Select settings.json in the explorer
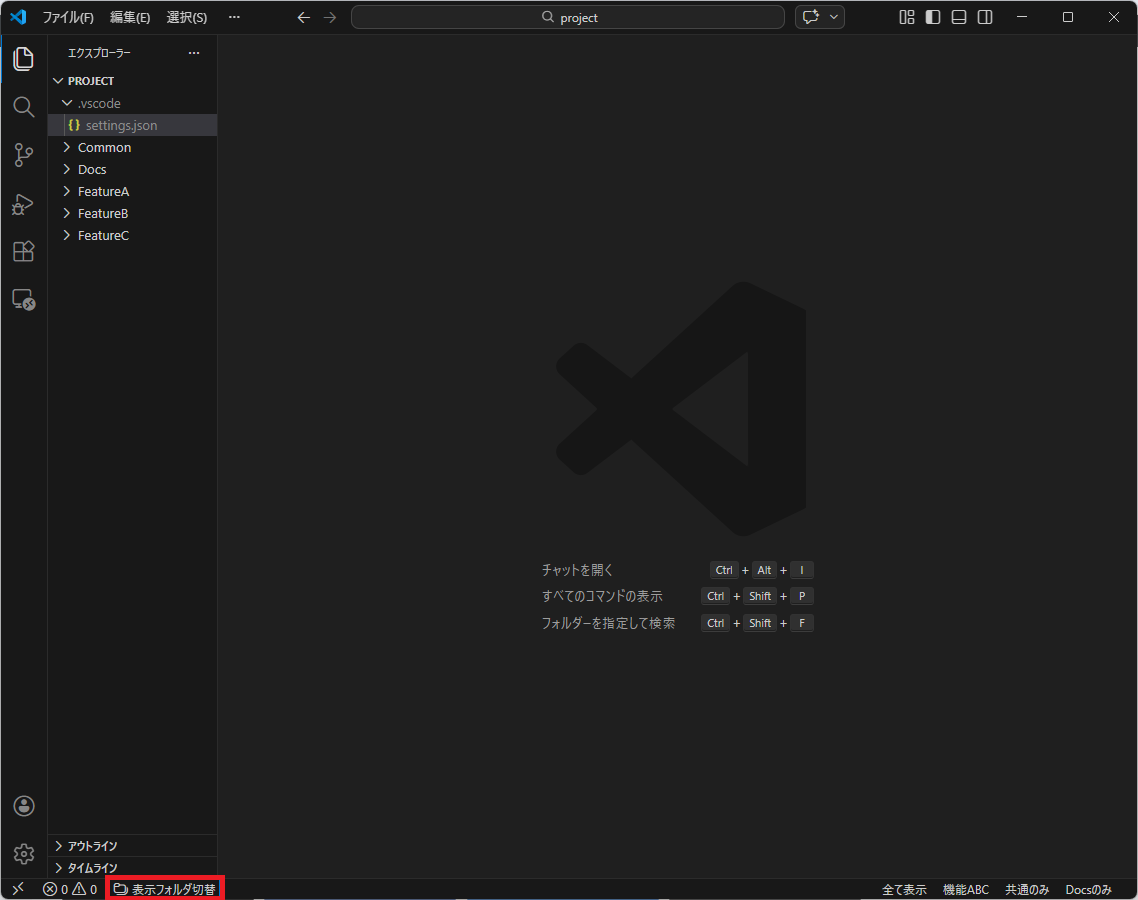Image resolution: width=1138 pixels, height=900 pixels. click(121, 125)
